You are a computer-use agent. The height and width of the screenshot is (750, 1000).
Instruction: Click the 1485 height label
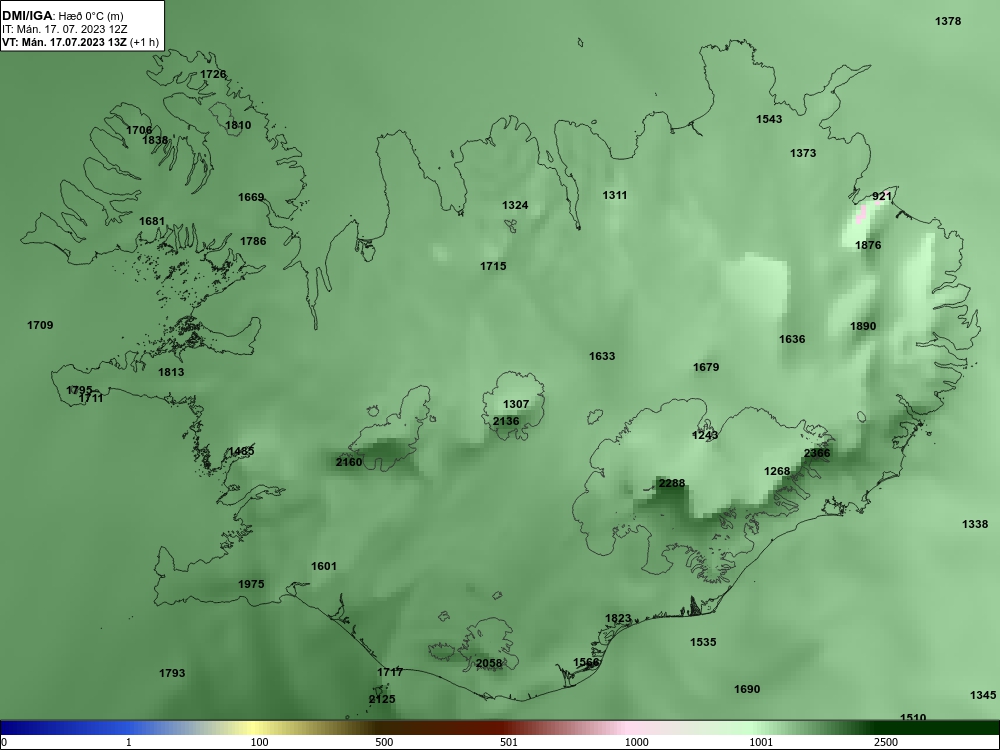click(241, 451)
